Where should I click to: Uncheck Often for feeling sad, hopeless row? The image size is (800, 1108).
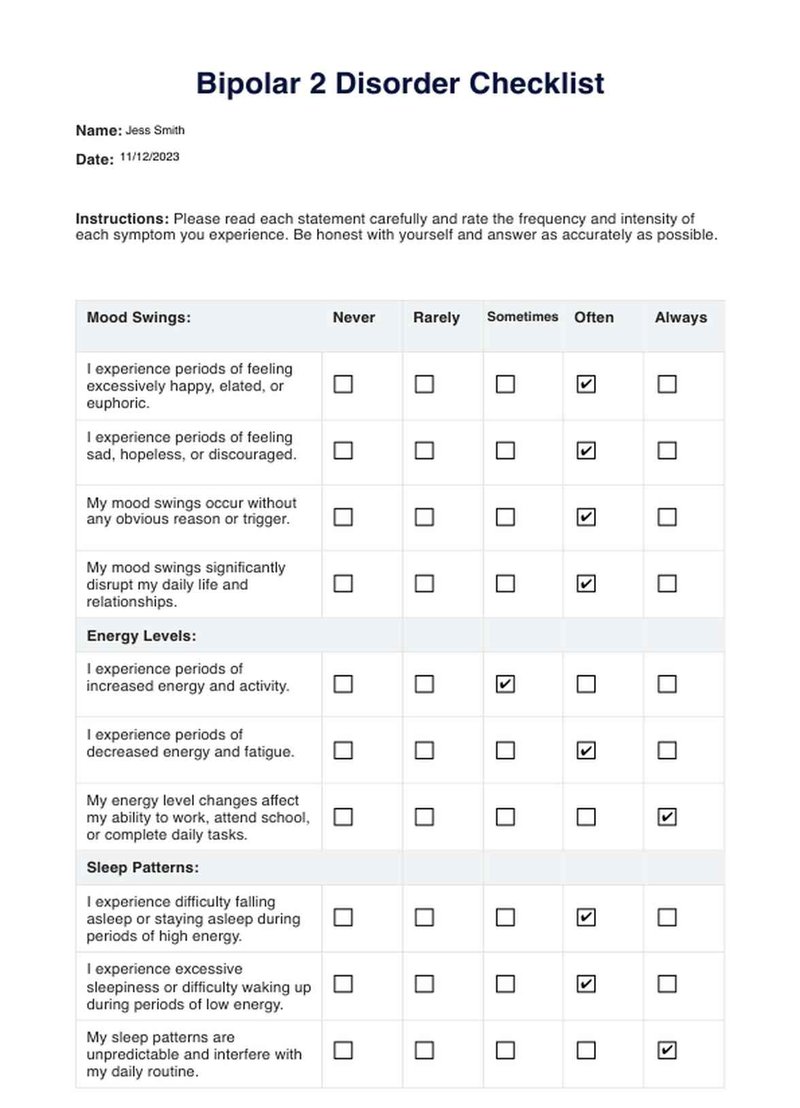[x=586, y=450]
